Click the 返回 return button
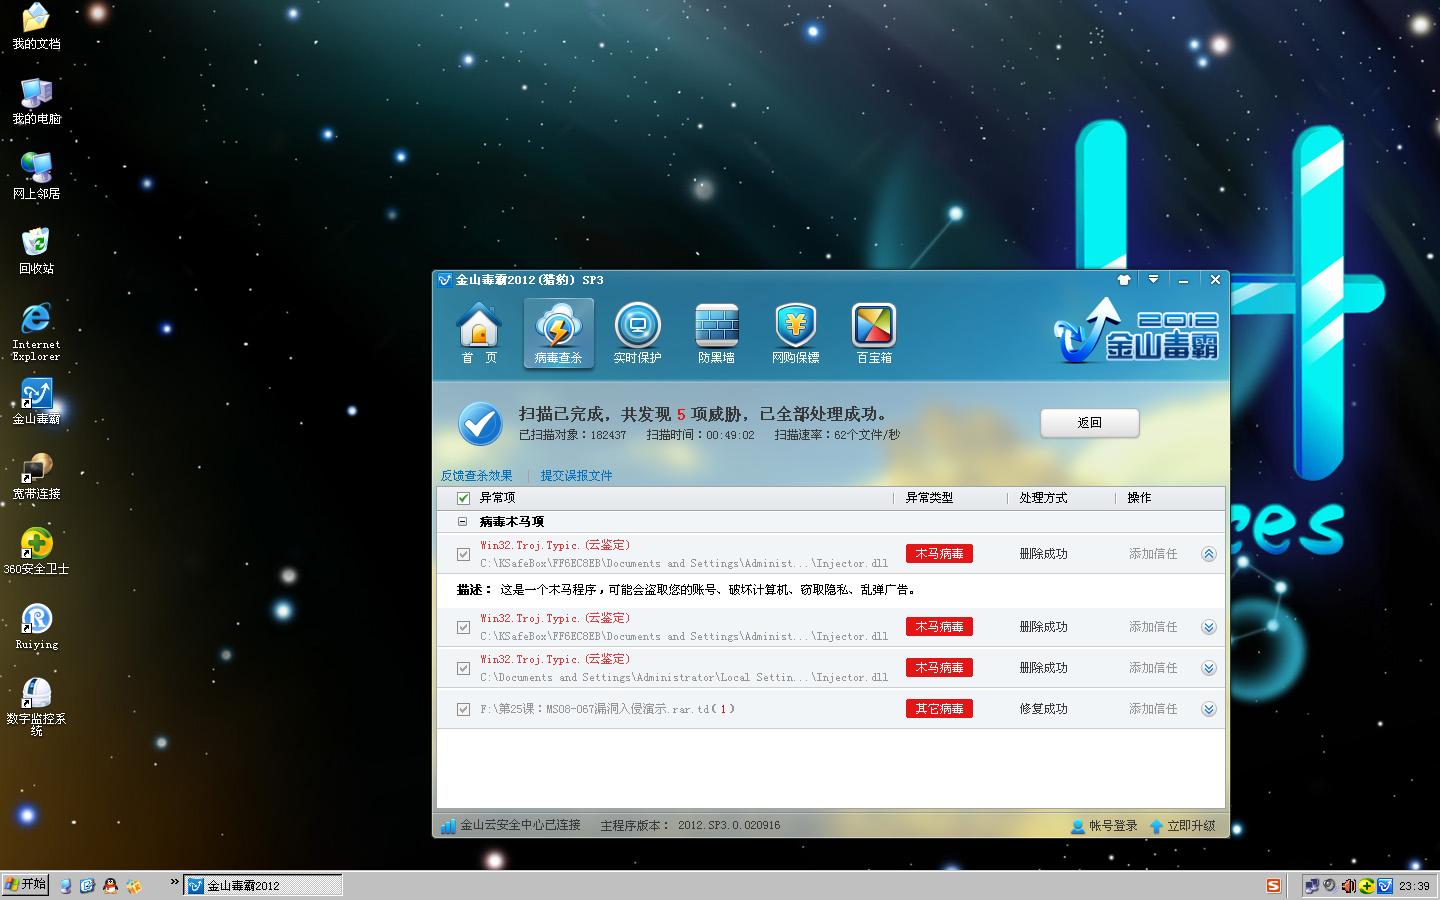Viewport: 1440px width, 900px height. (1089, 423)
